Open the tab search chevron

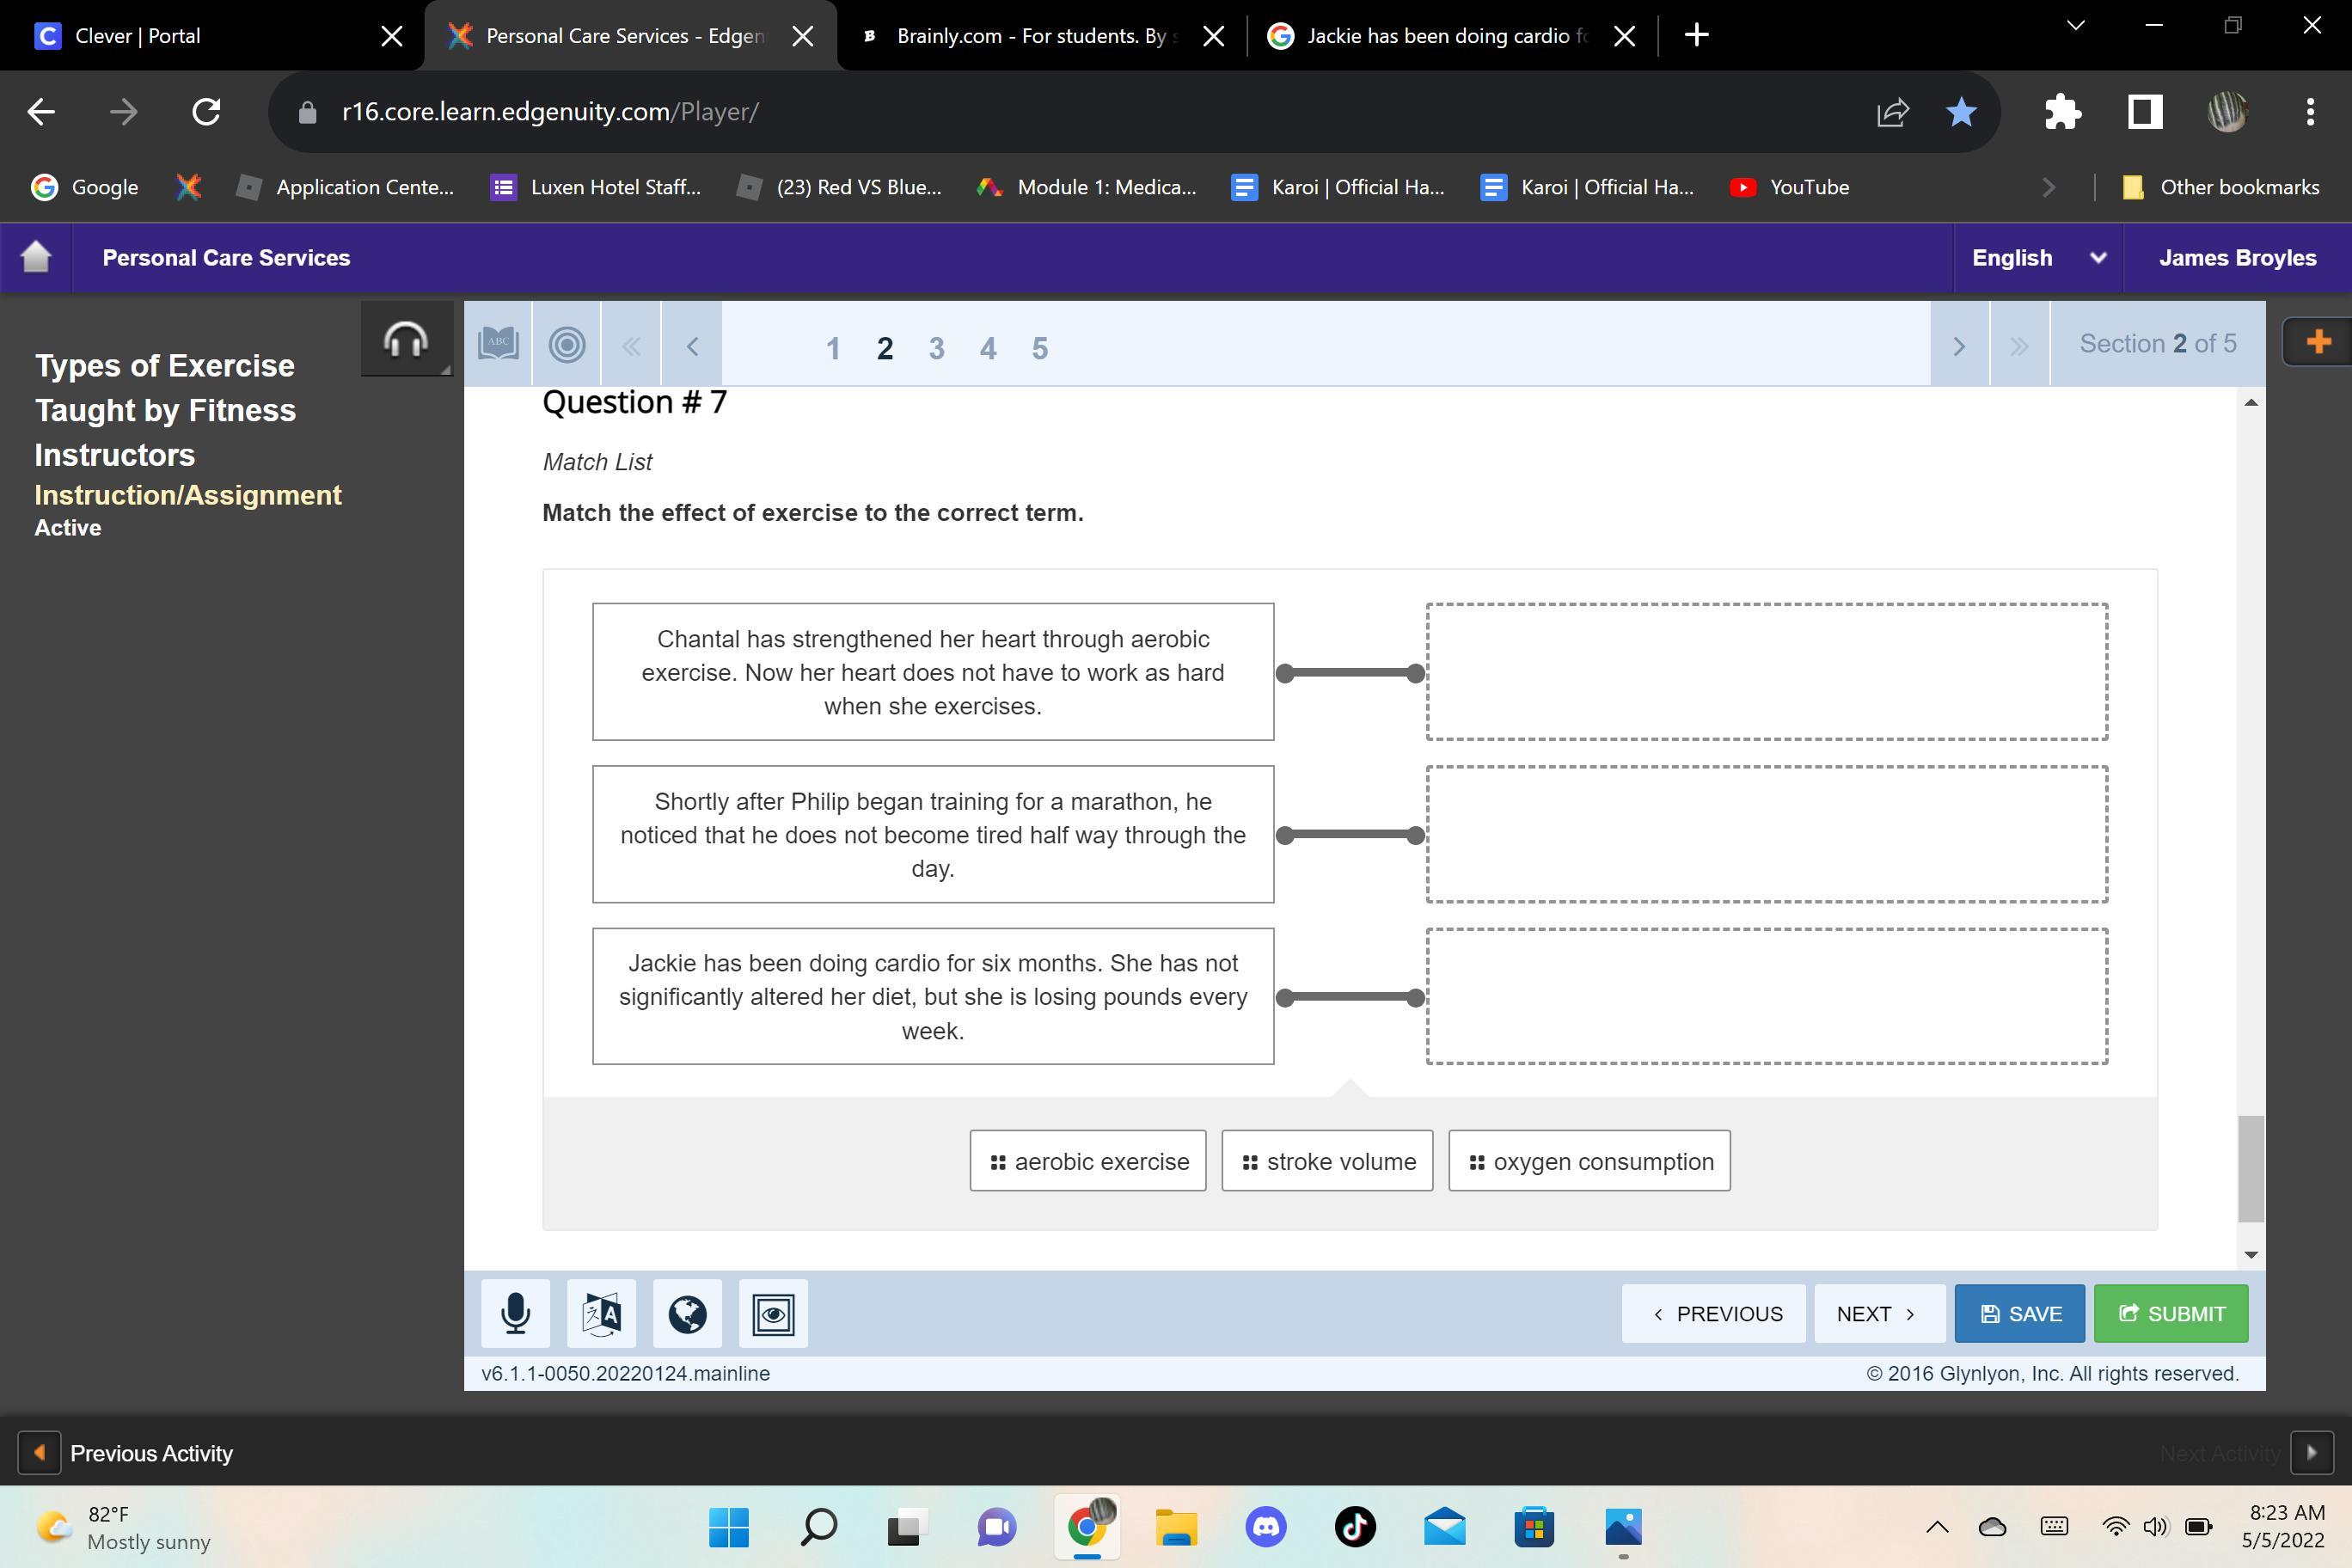[2075, 26]
